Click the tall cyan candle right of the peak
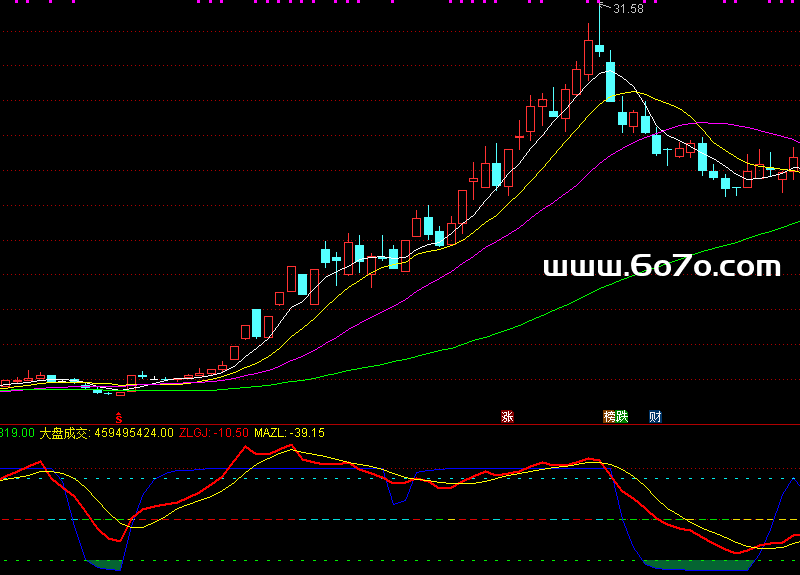 point(610,80)
